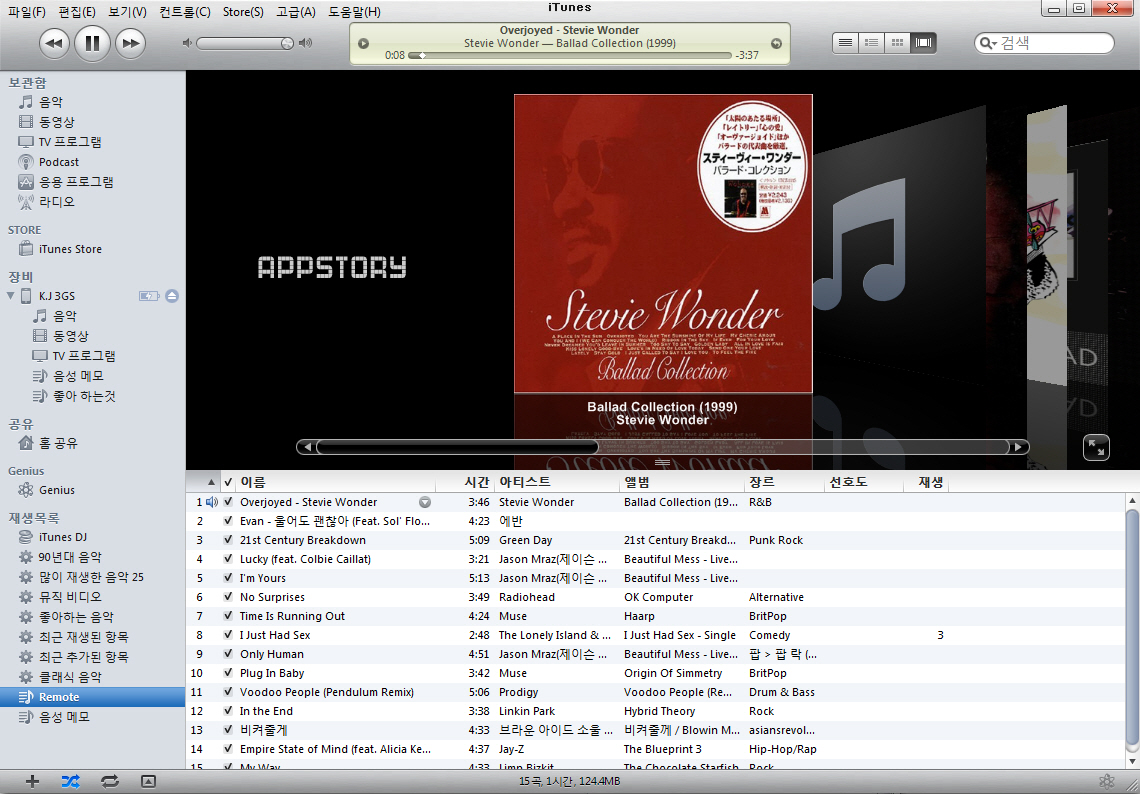Open 응용 프로그램 library
The height and width of the screenshot is (794, 1140).
click(76, 182)
